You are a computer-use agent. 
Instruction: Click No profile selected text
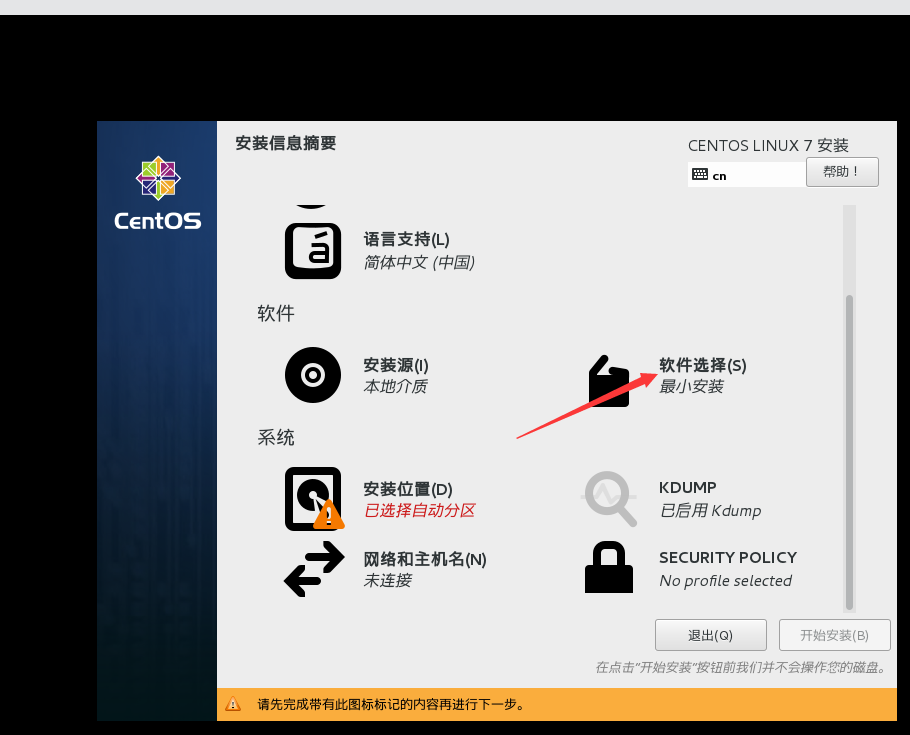click(x=725, y=581)
